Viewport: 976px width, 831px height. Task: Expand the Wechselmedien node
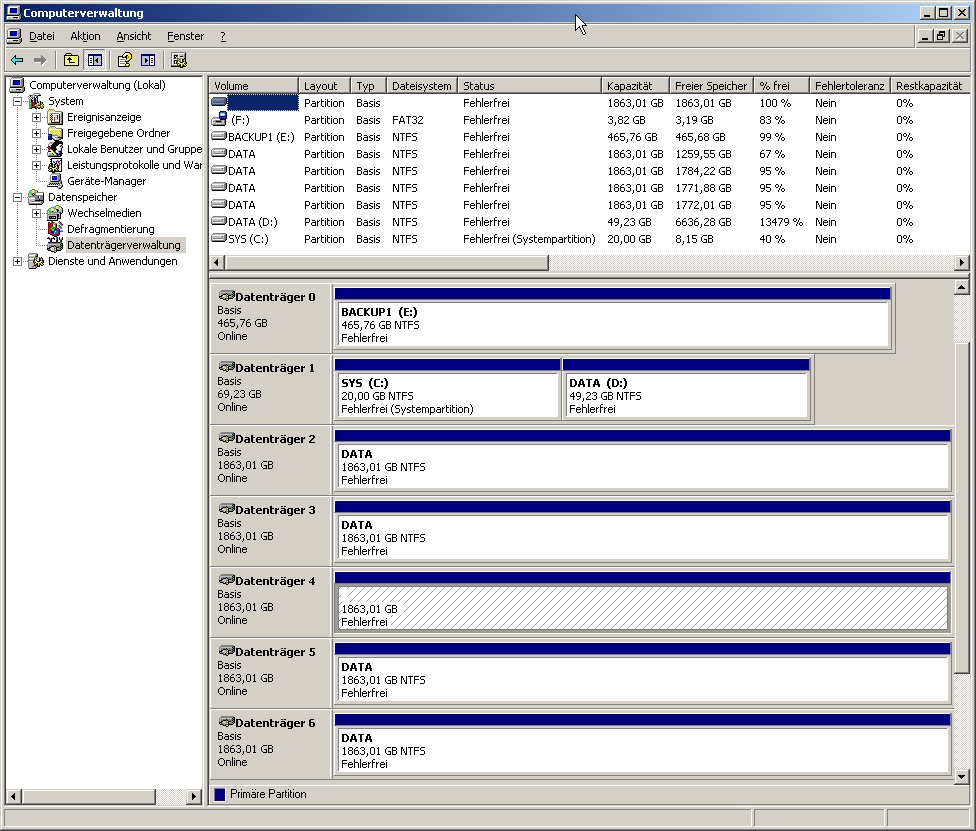click(37, 213)
